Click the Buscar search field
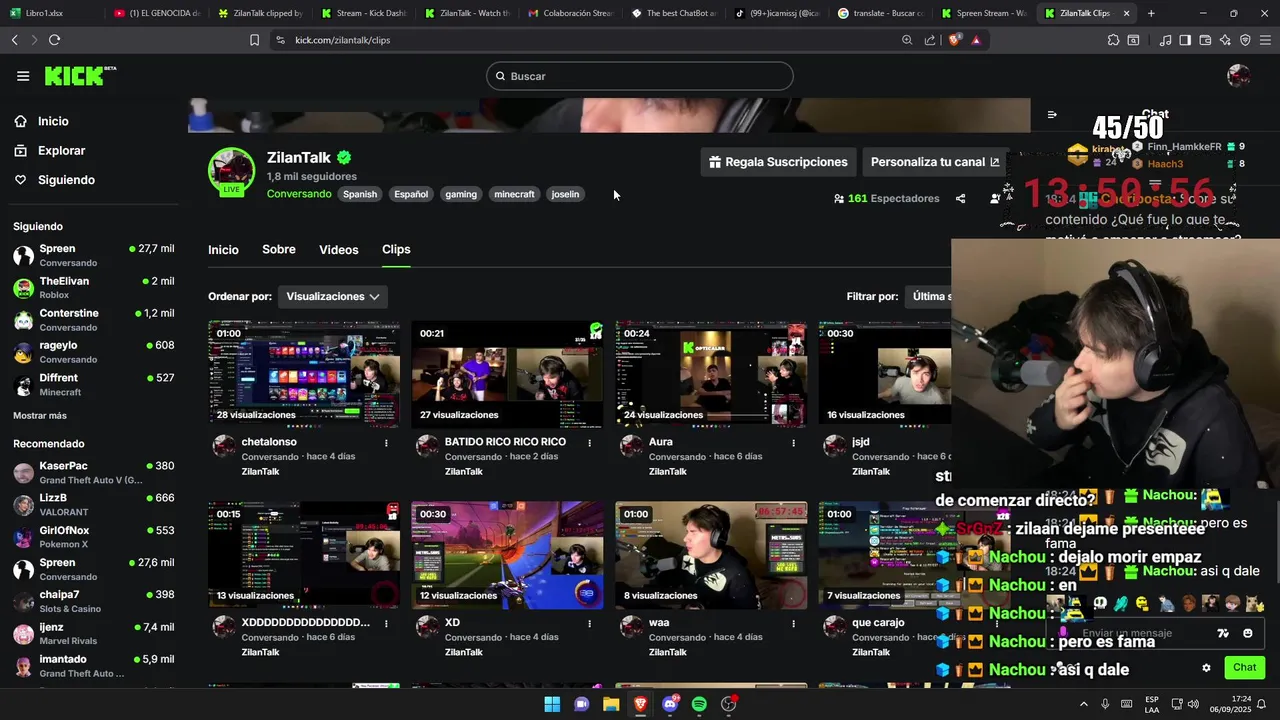Screen dimensions: 1280x720 pos(640,76)
